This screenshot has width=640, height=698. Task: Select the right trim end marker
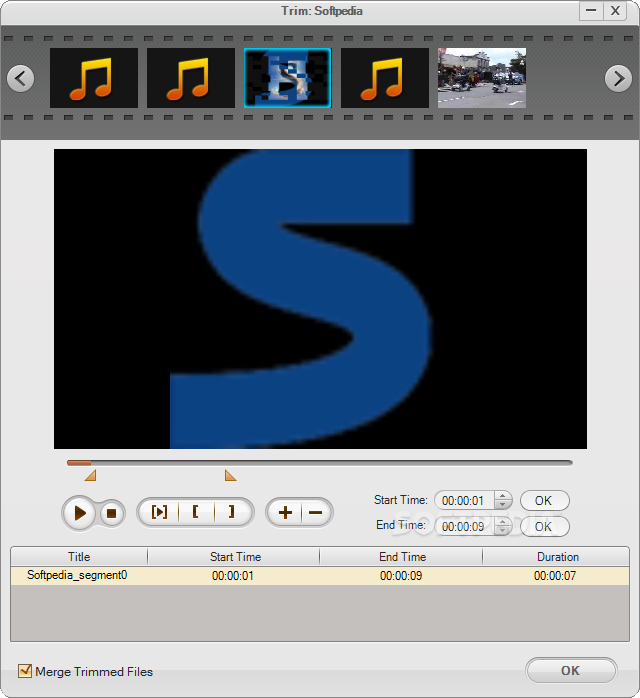[230, 475]
